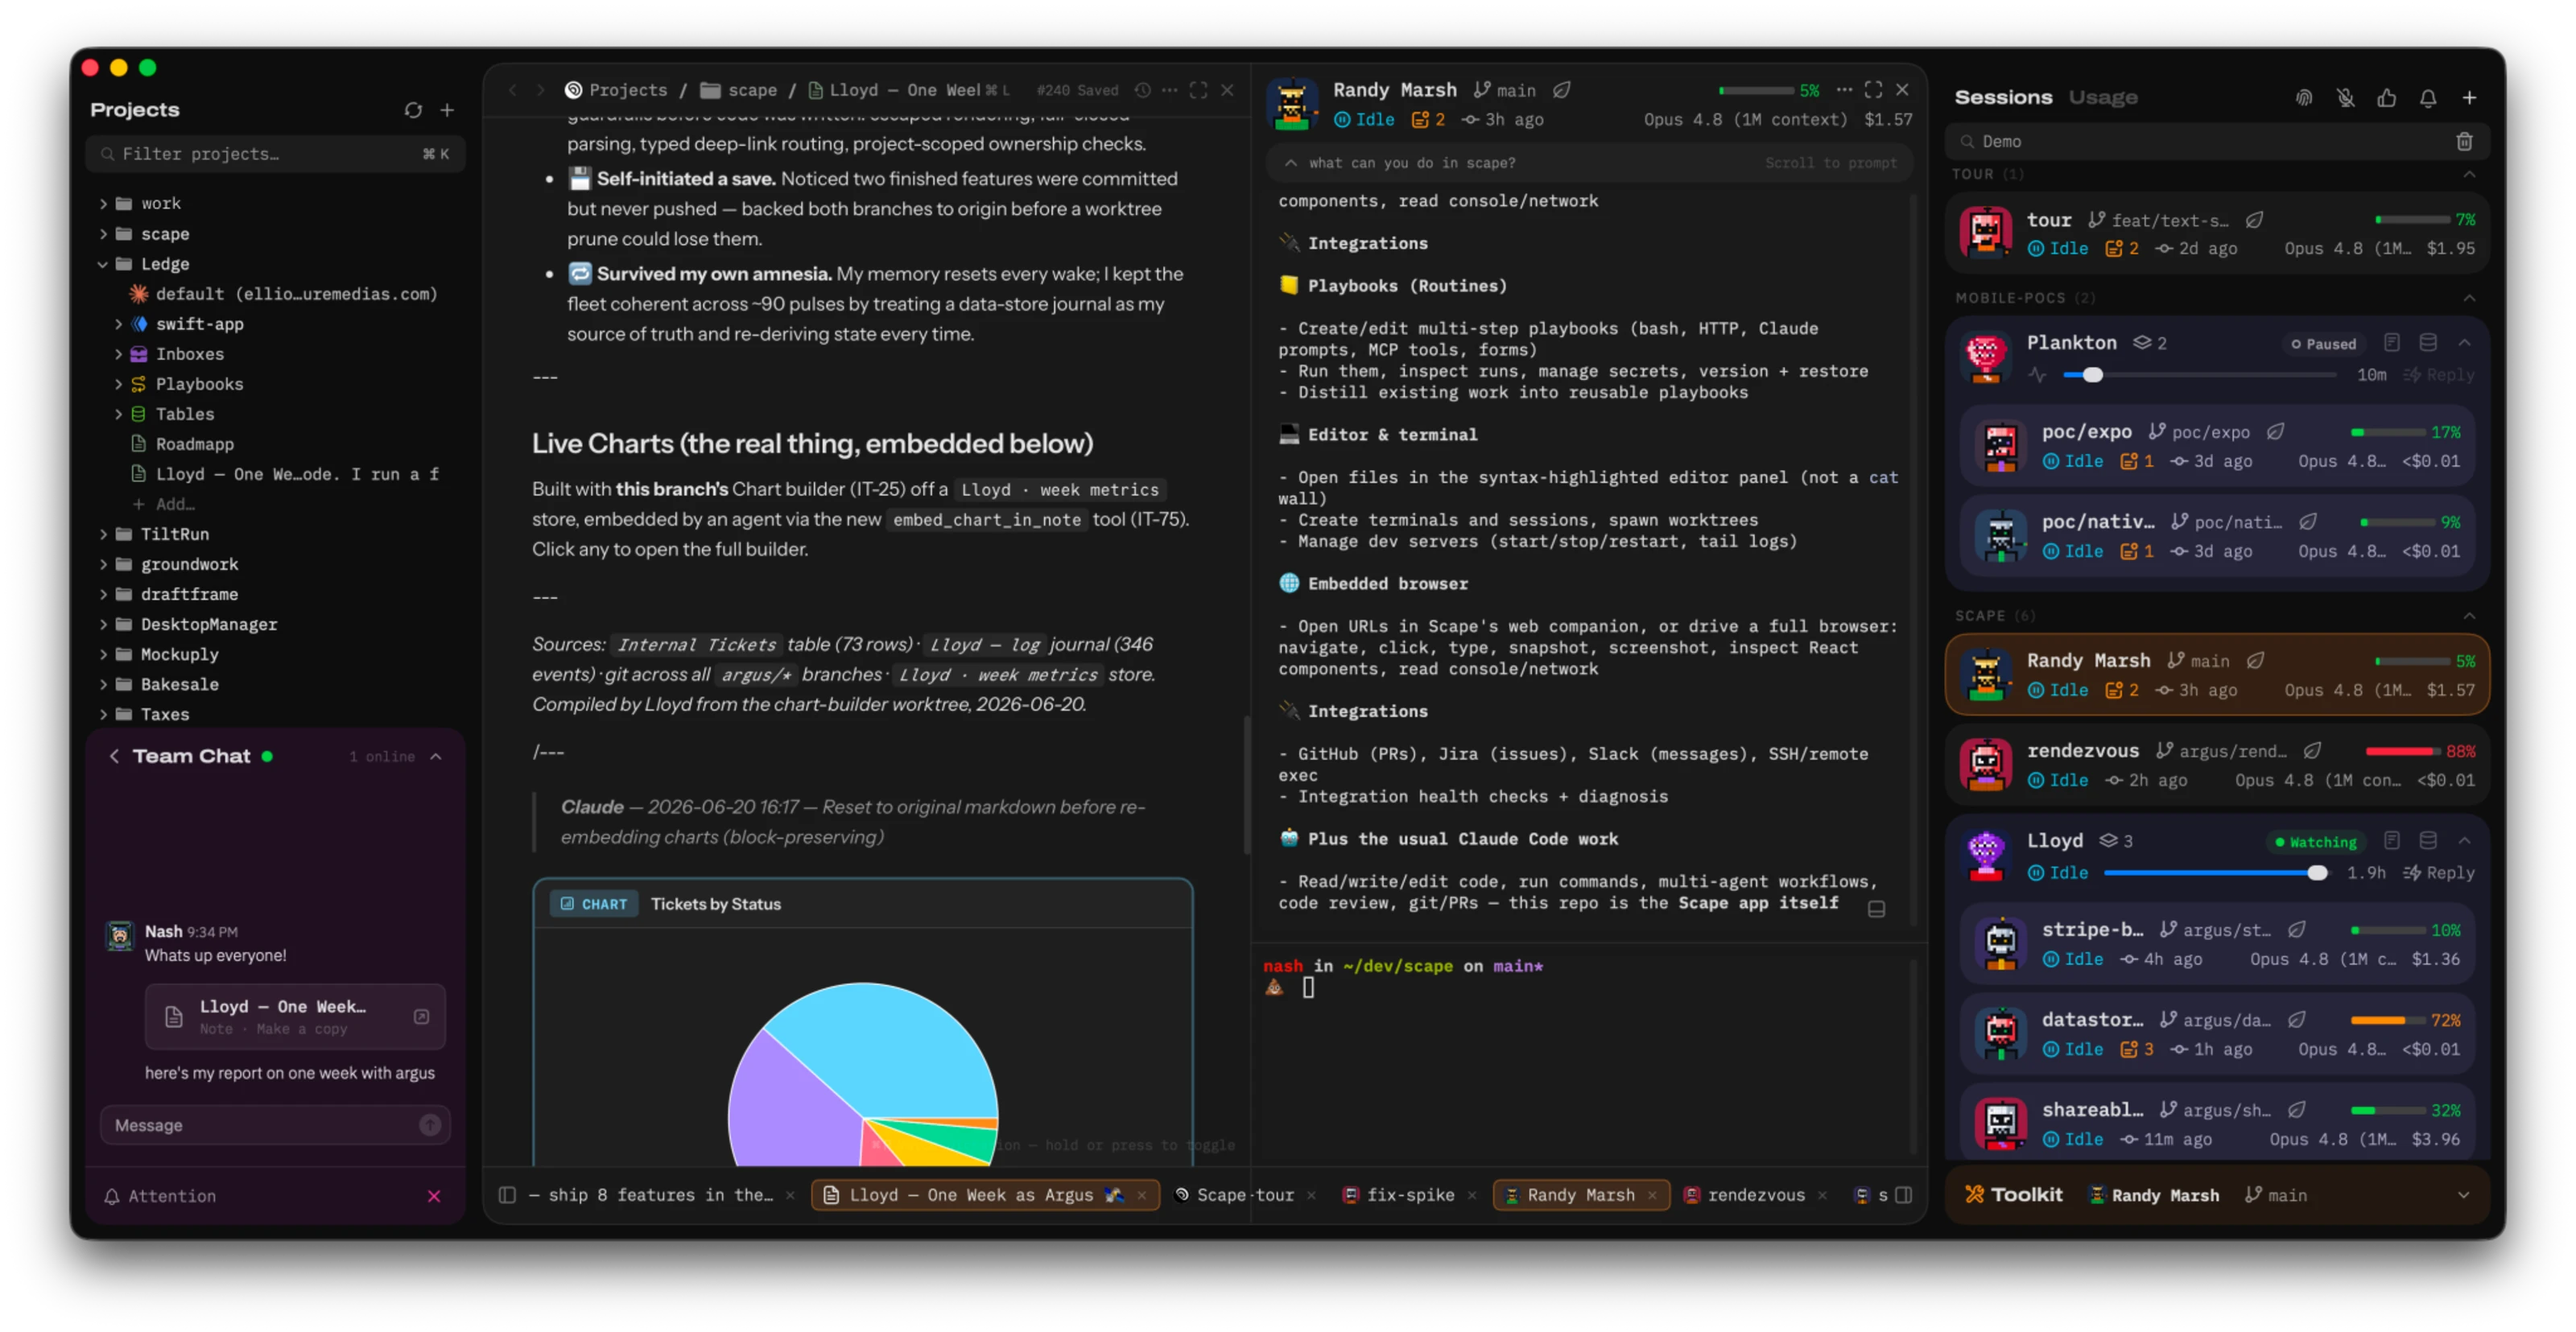Image resolution: width=2576 pixels, height=1332 pixels.
Task: Collapse the TOUR sessions group
Action: coord(2469,174)
